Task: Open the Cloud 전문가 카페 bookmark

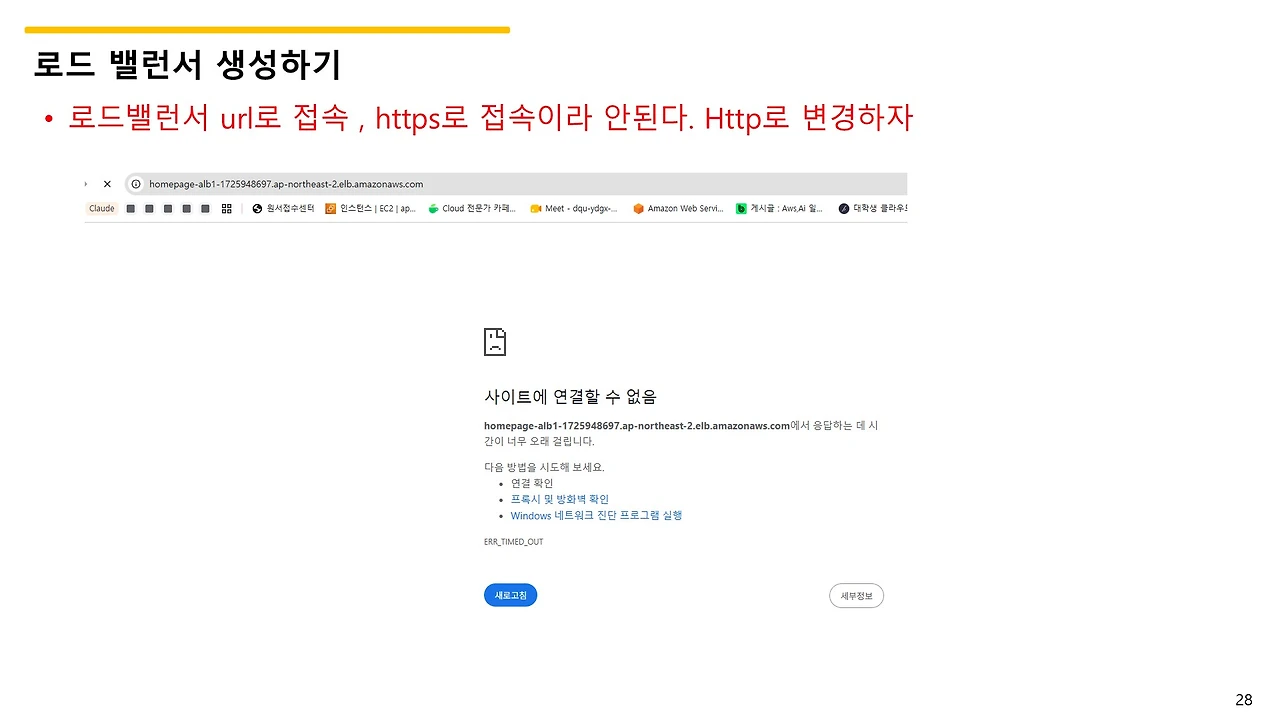Action: (472, 209)
